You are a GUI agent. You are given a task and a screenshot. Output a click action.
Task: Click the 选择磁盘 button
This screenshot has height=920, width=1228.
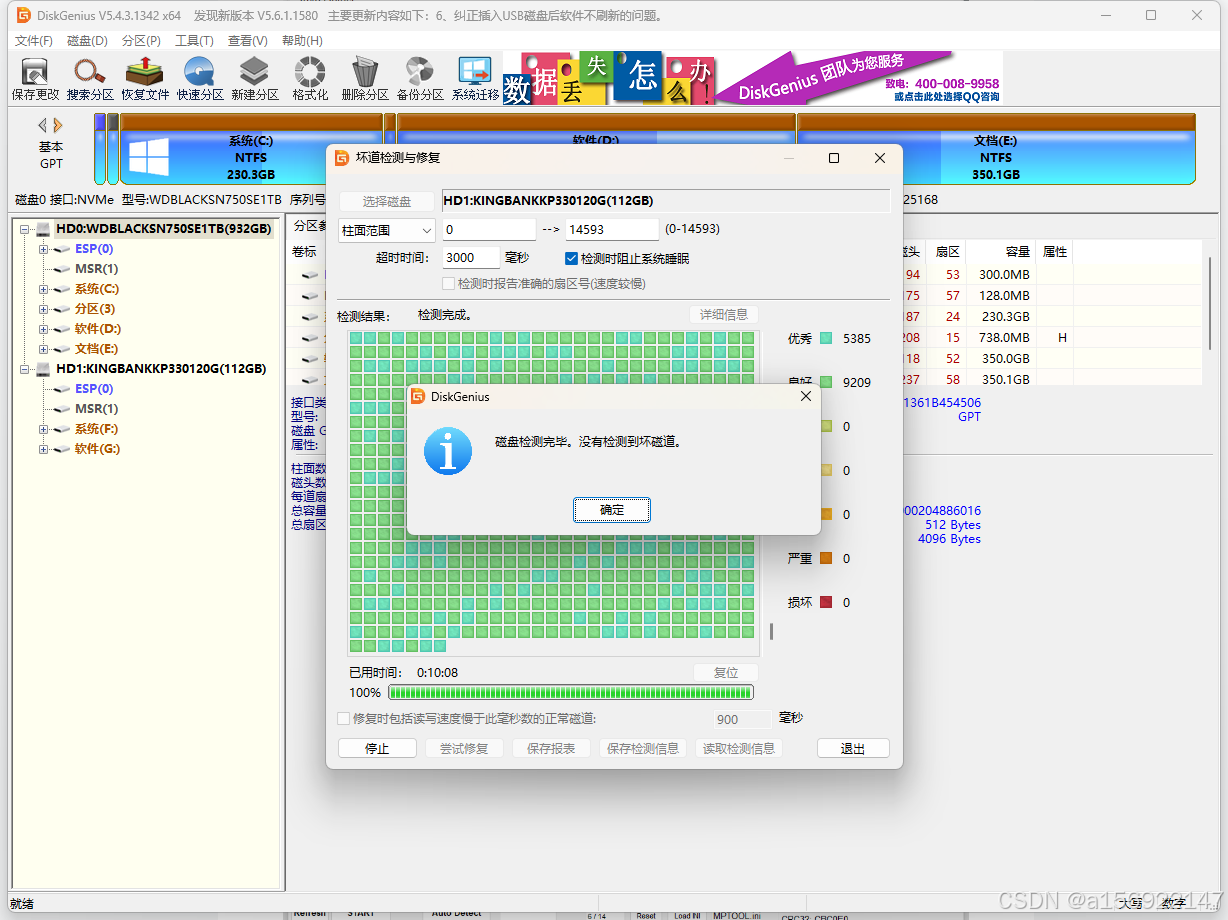click(x=387, y=201)
